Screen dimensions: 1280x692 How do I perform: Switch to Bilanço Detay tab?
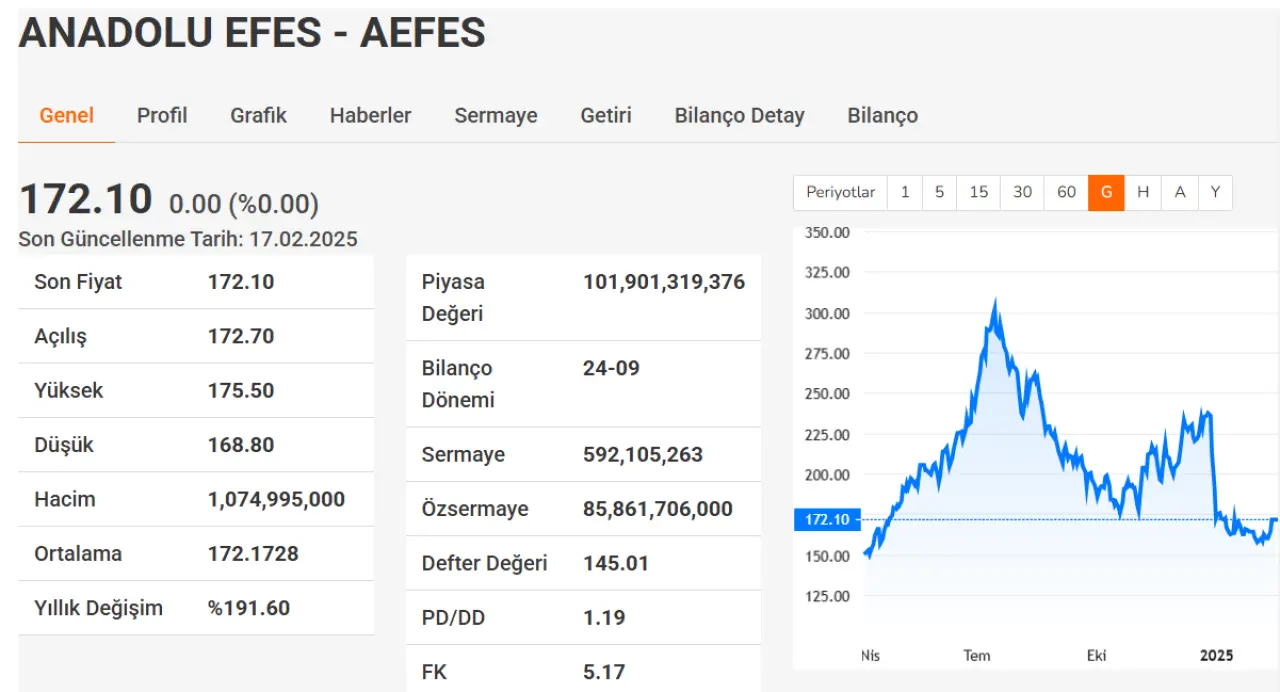point(739,115)
